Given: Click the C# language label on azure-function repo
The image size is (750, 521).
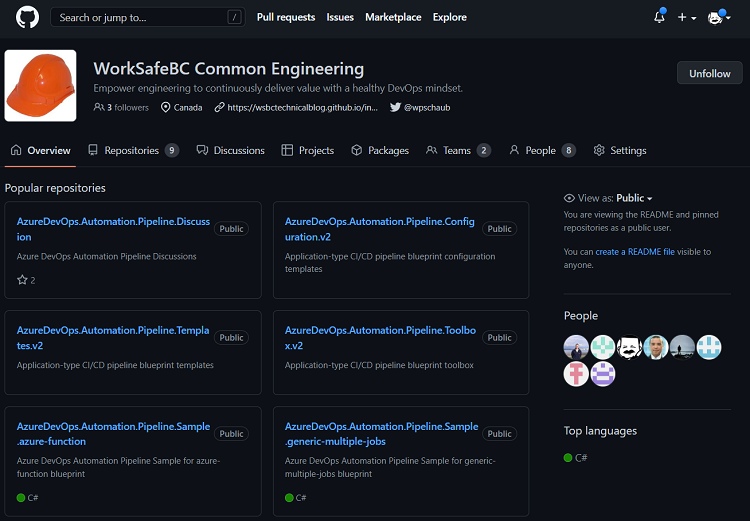Looking at the screenshot, I should [27, 498].
